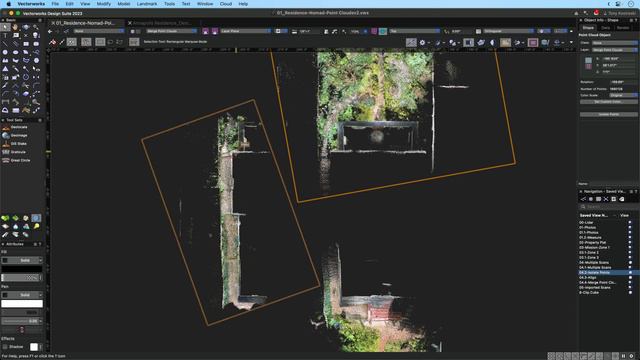The height and width of the screenshot is (360, 640).
Task: Toggle view checkbox for 04.3-Align
Action: pyautogui.click(x=630, y=278)
